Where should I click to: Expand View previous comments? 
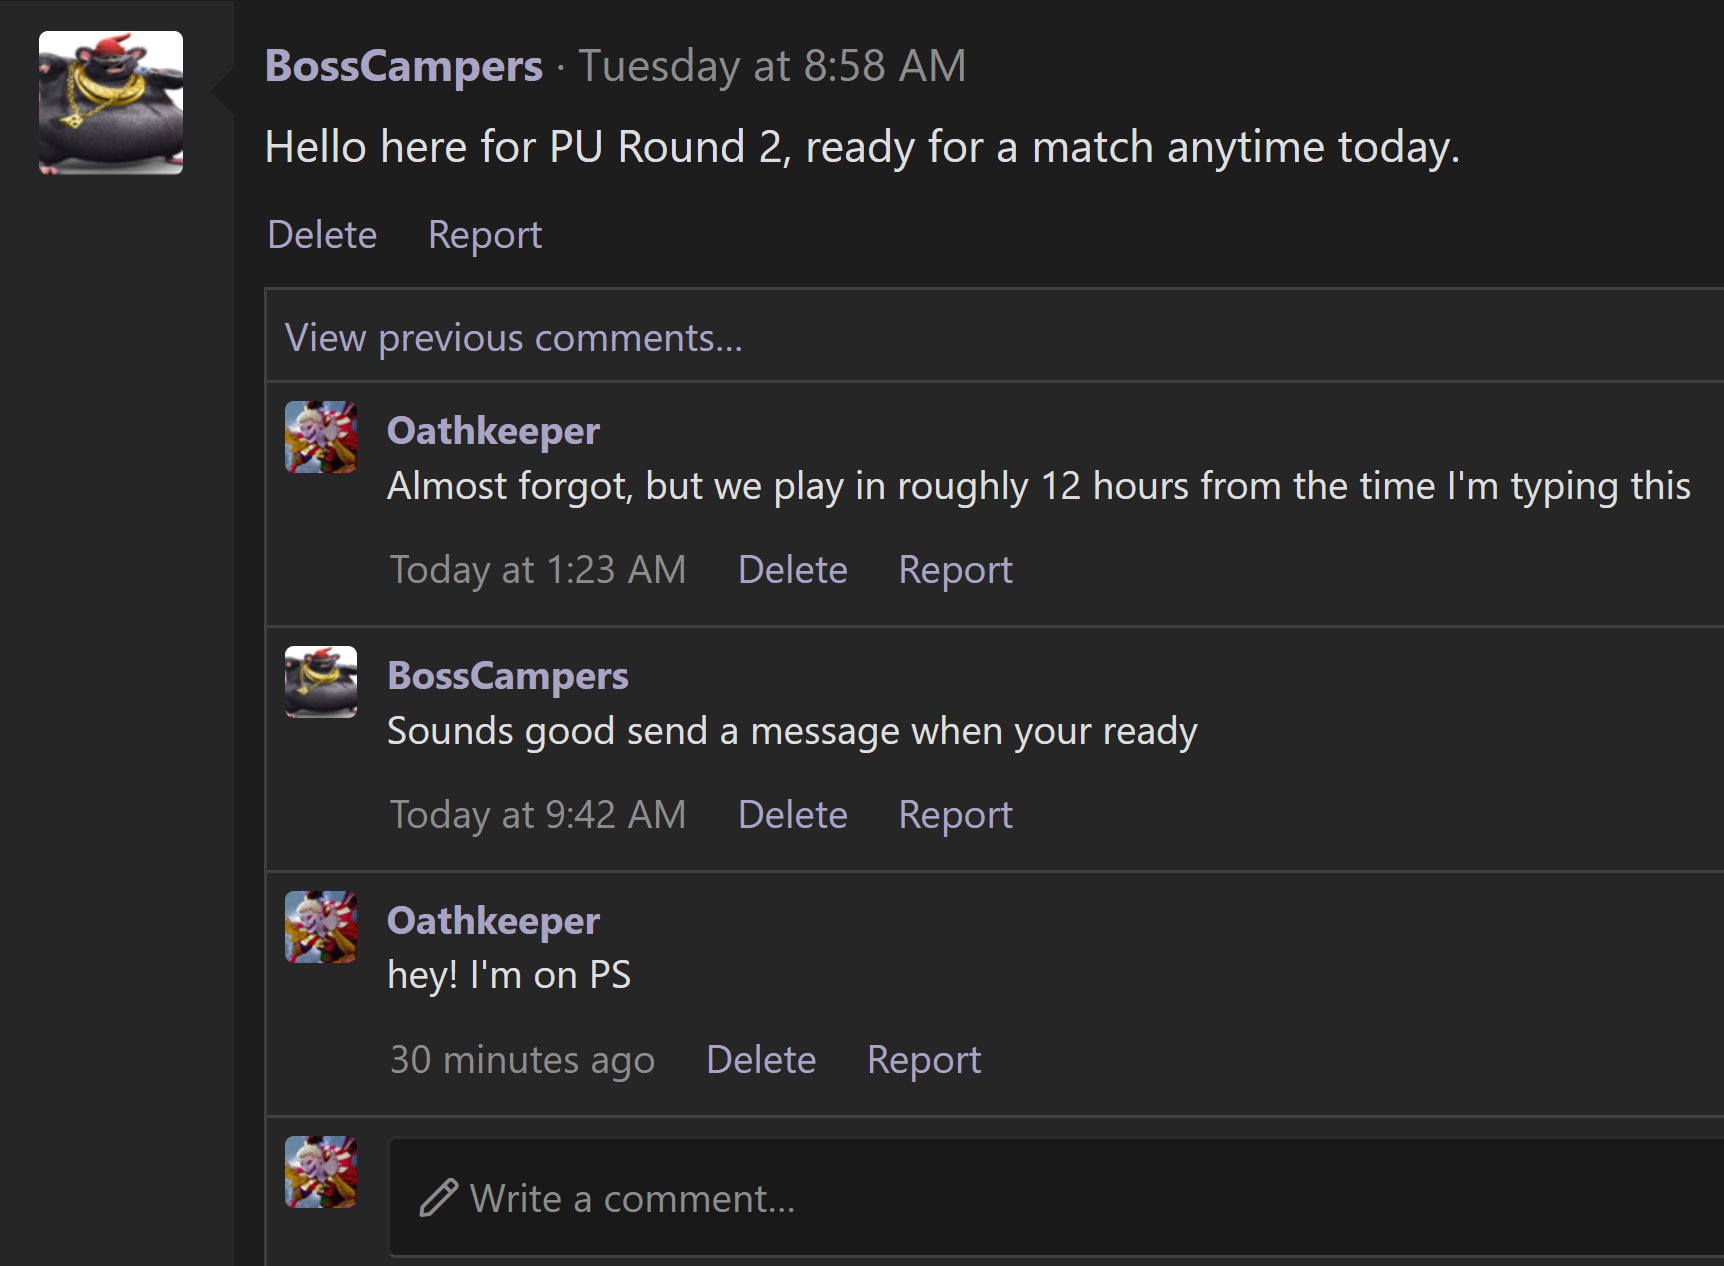pyautogui.click(x=513, y=338)
